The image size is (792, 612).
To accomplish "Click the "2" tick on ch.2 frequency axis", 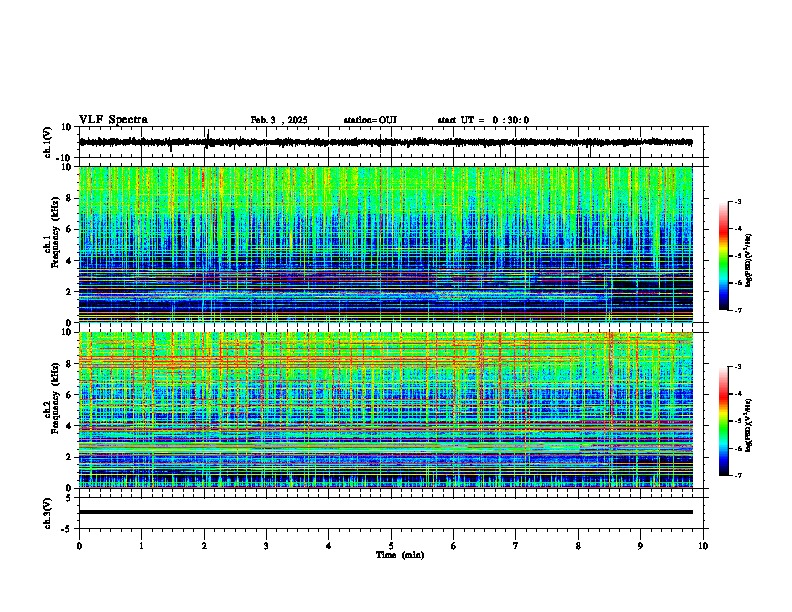I will click(x=69, y=457).
